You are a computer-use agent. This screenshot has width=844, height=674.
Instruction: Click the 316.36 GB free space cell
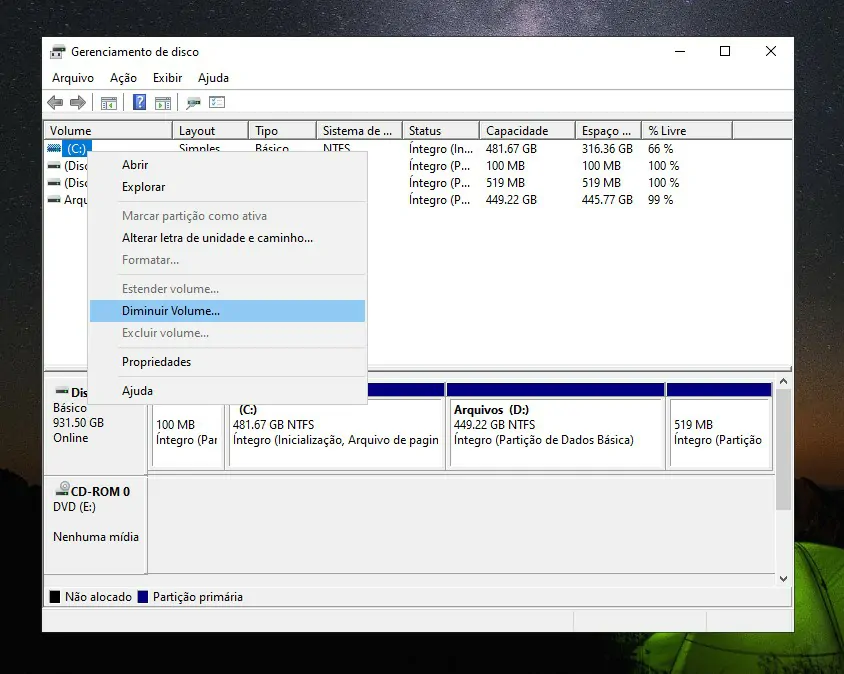click(x=607, y=149)
